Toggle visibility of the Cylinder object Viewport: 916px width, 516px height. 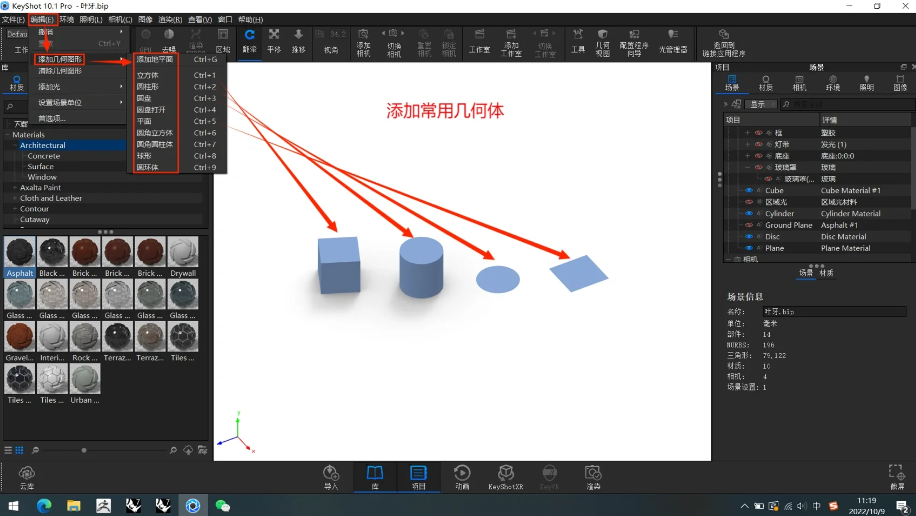[749, 213]
